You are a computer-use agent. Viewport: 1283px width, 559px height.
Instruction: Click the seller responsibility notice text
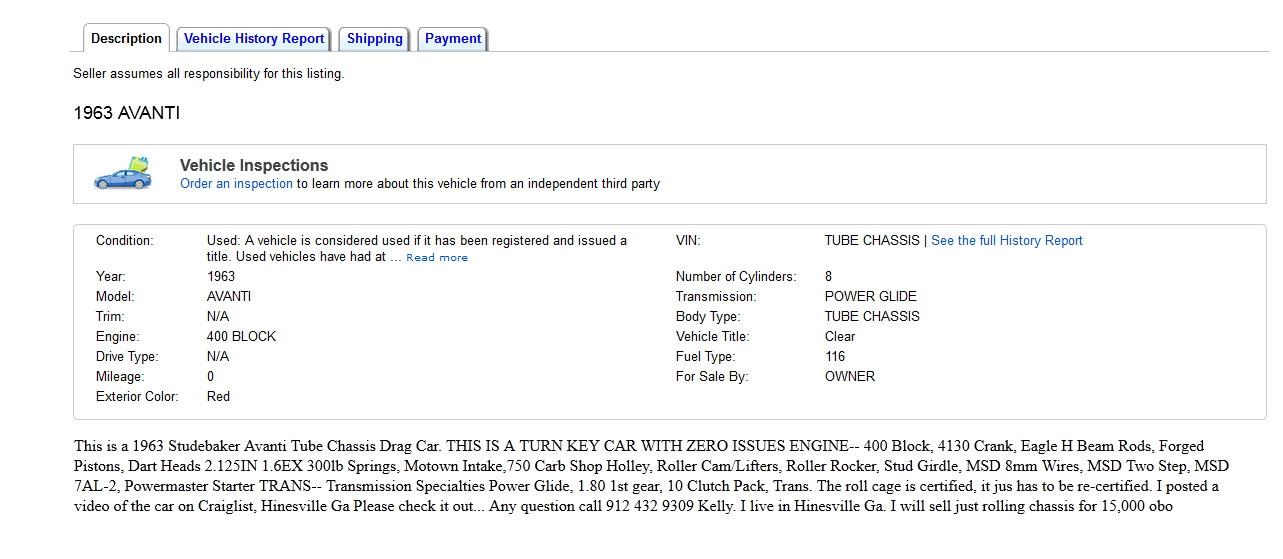pyautogui.click(x=208, y=74)
